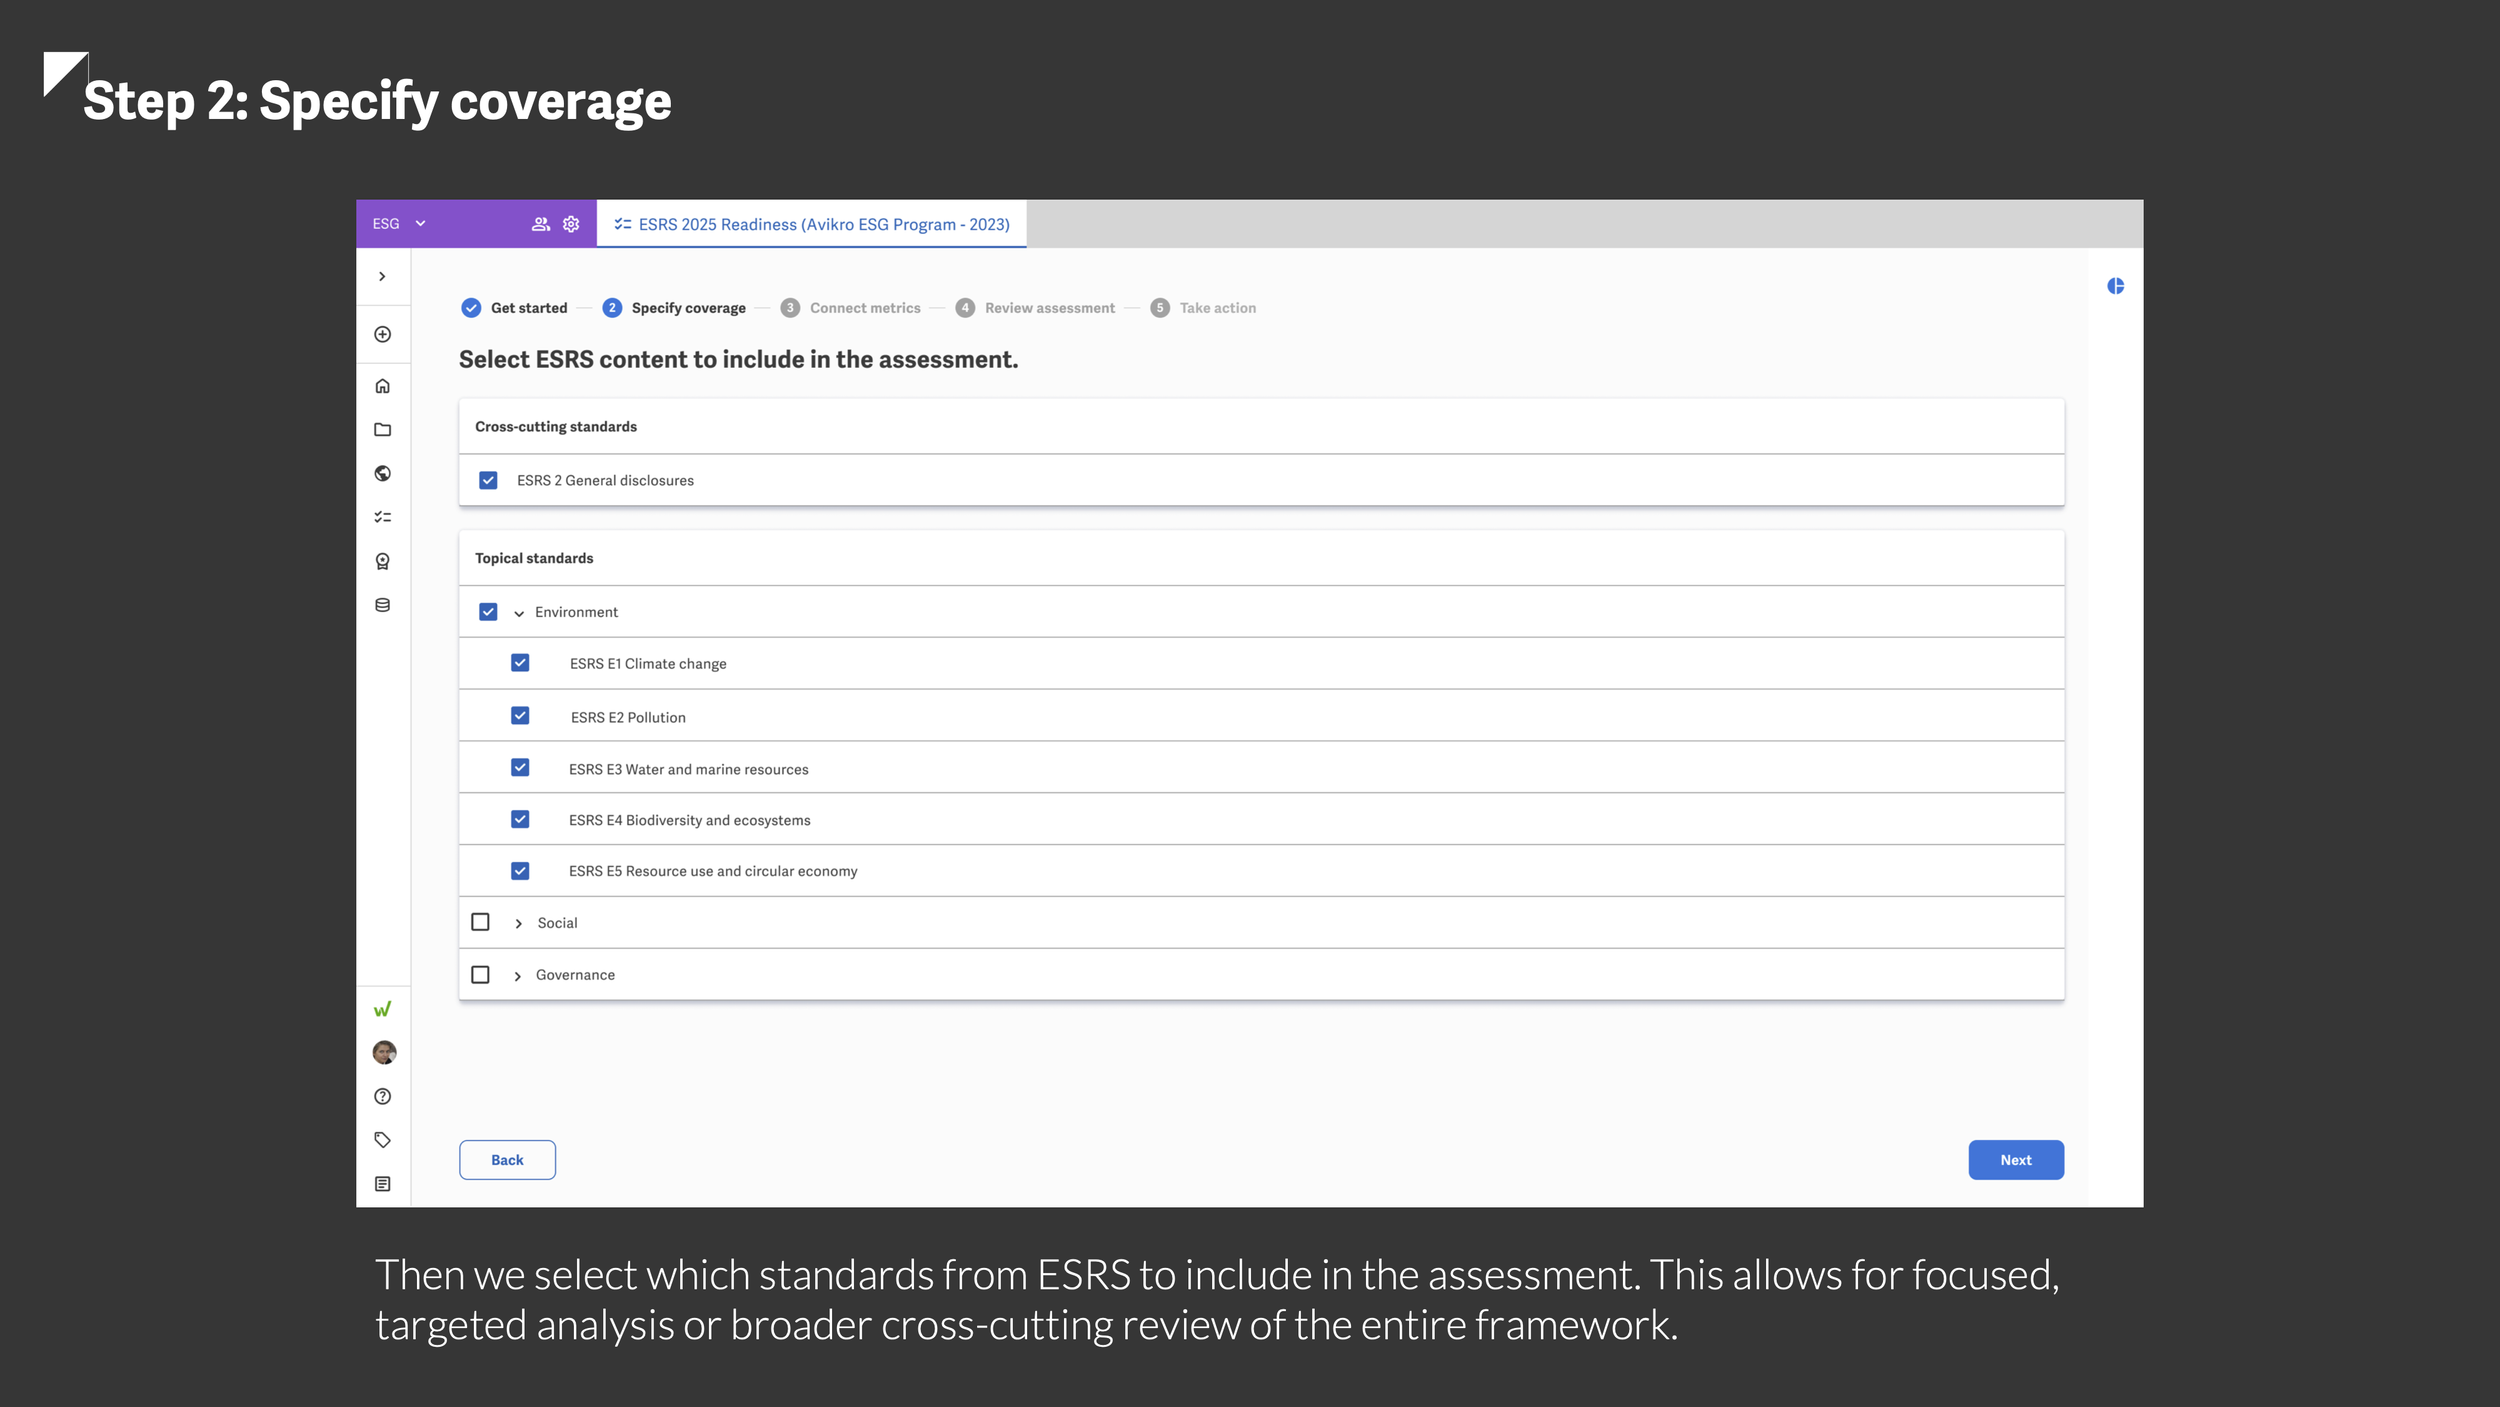Image resolution: width=2500 pixels, height=1407 pixels.
Task: Open the database icon in sidebar
Action: pos(382,605)
